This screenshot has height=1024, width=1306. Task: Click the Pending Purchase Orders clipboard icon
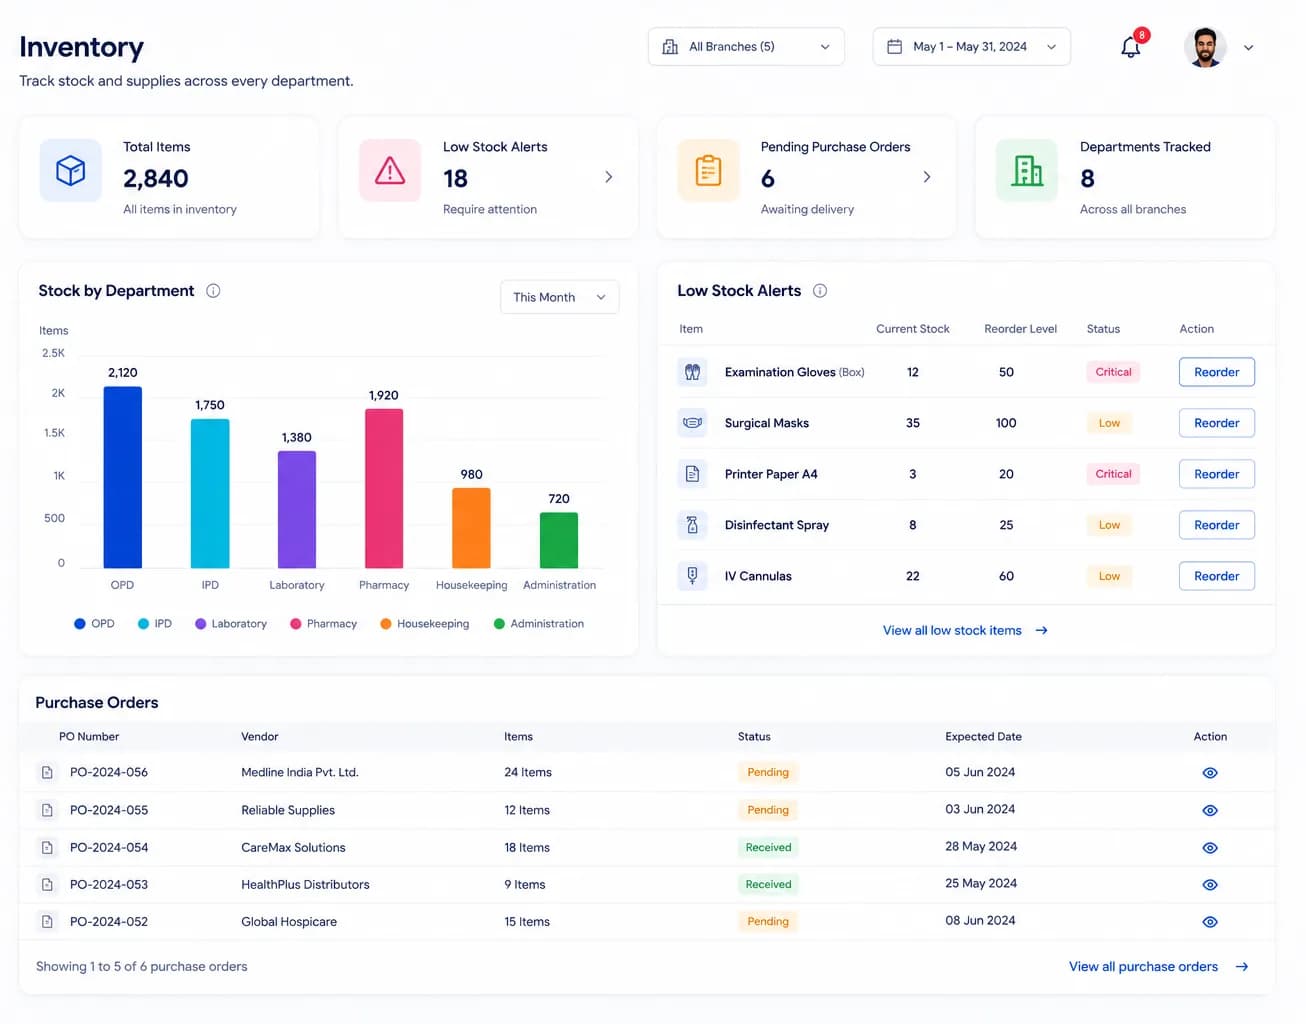pyautogui.click(x=708, y=171)
